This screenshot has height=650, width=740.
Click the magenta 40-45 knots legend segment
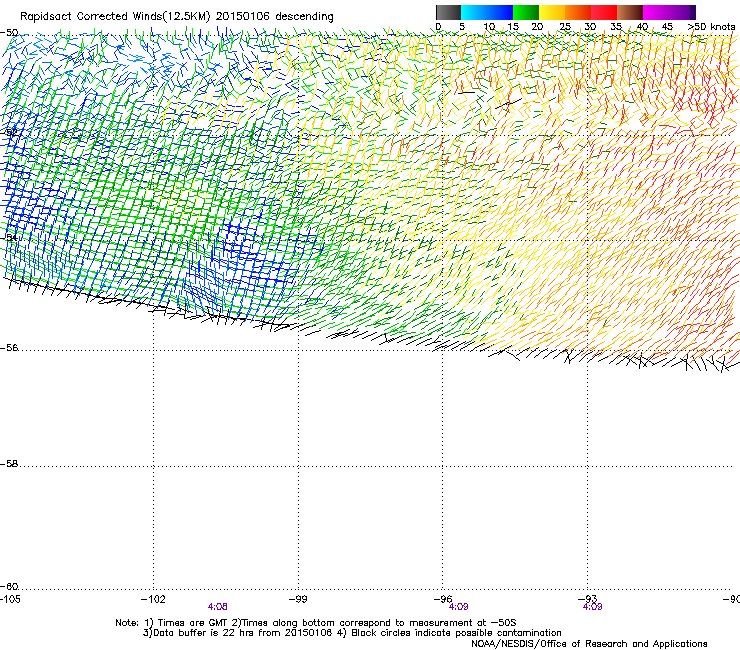coord(656,12)
